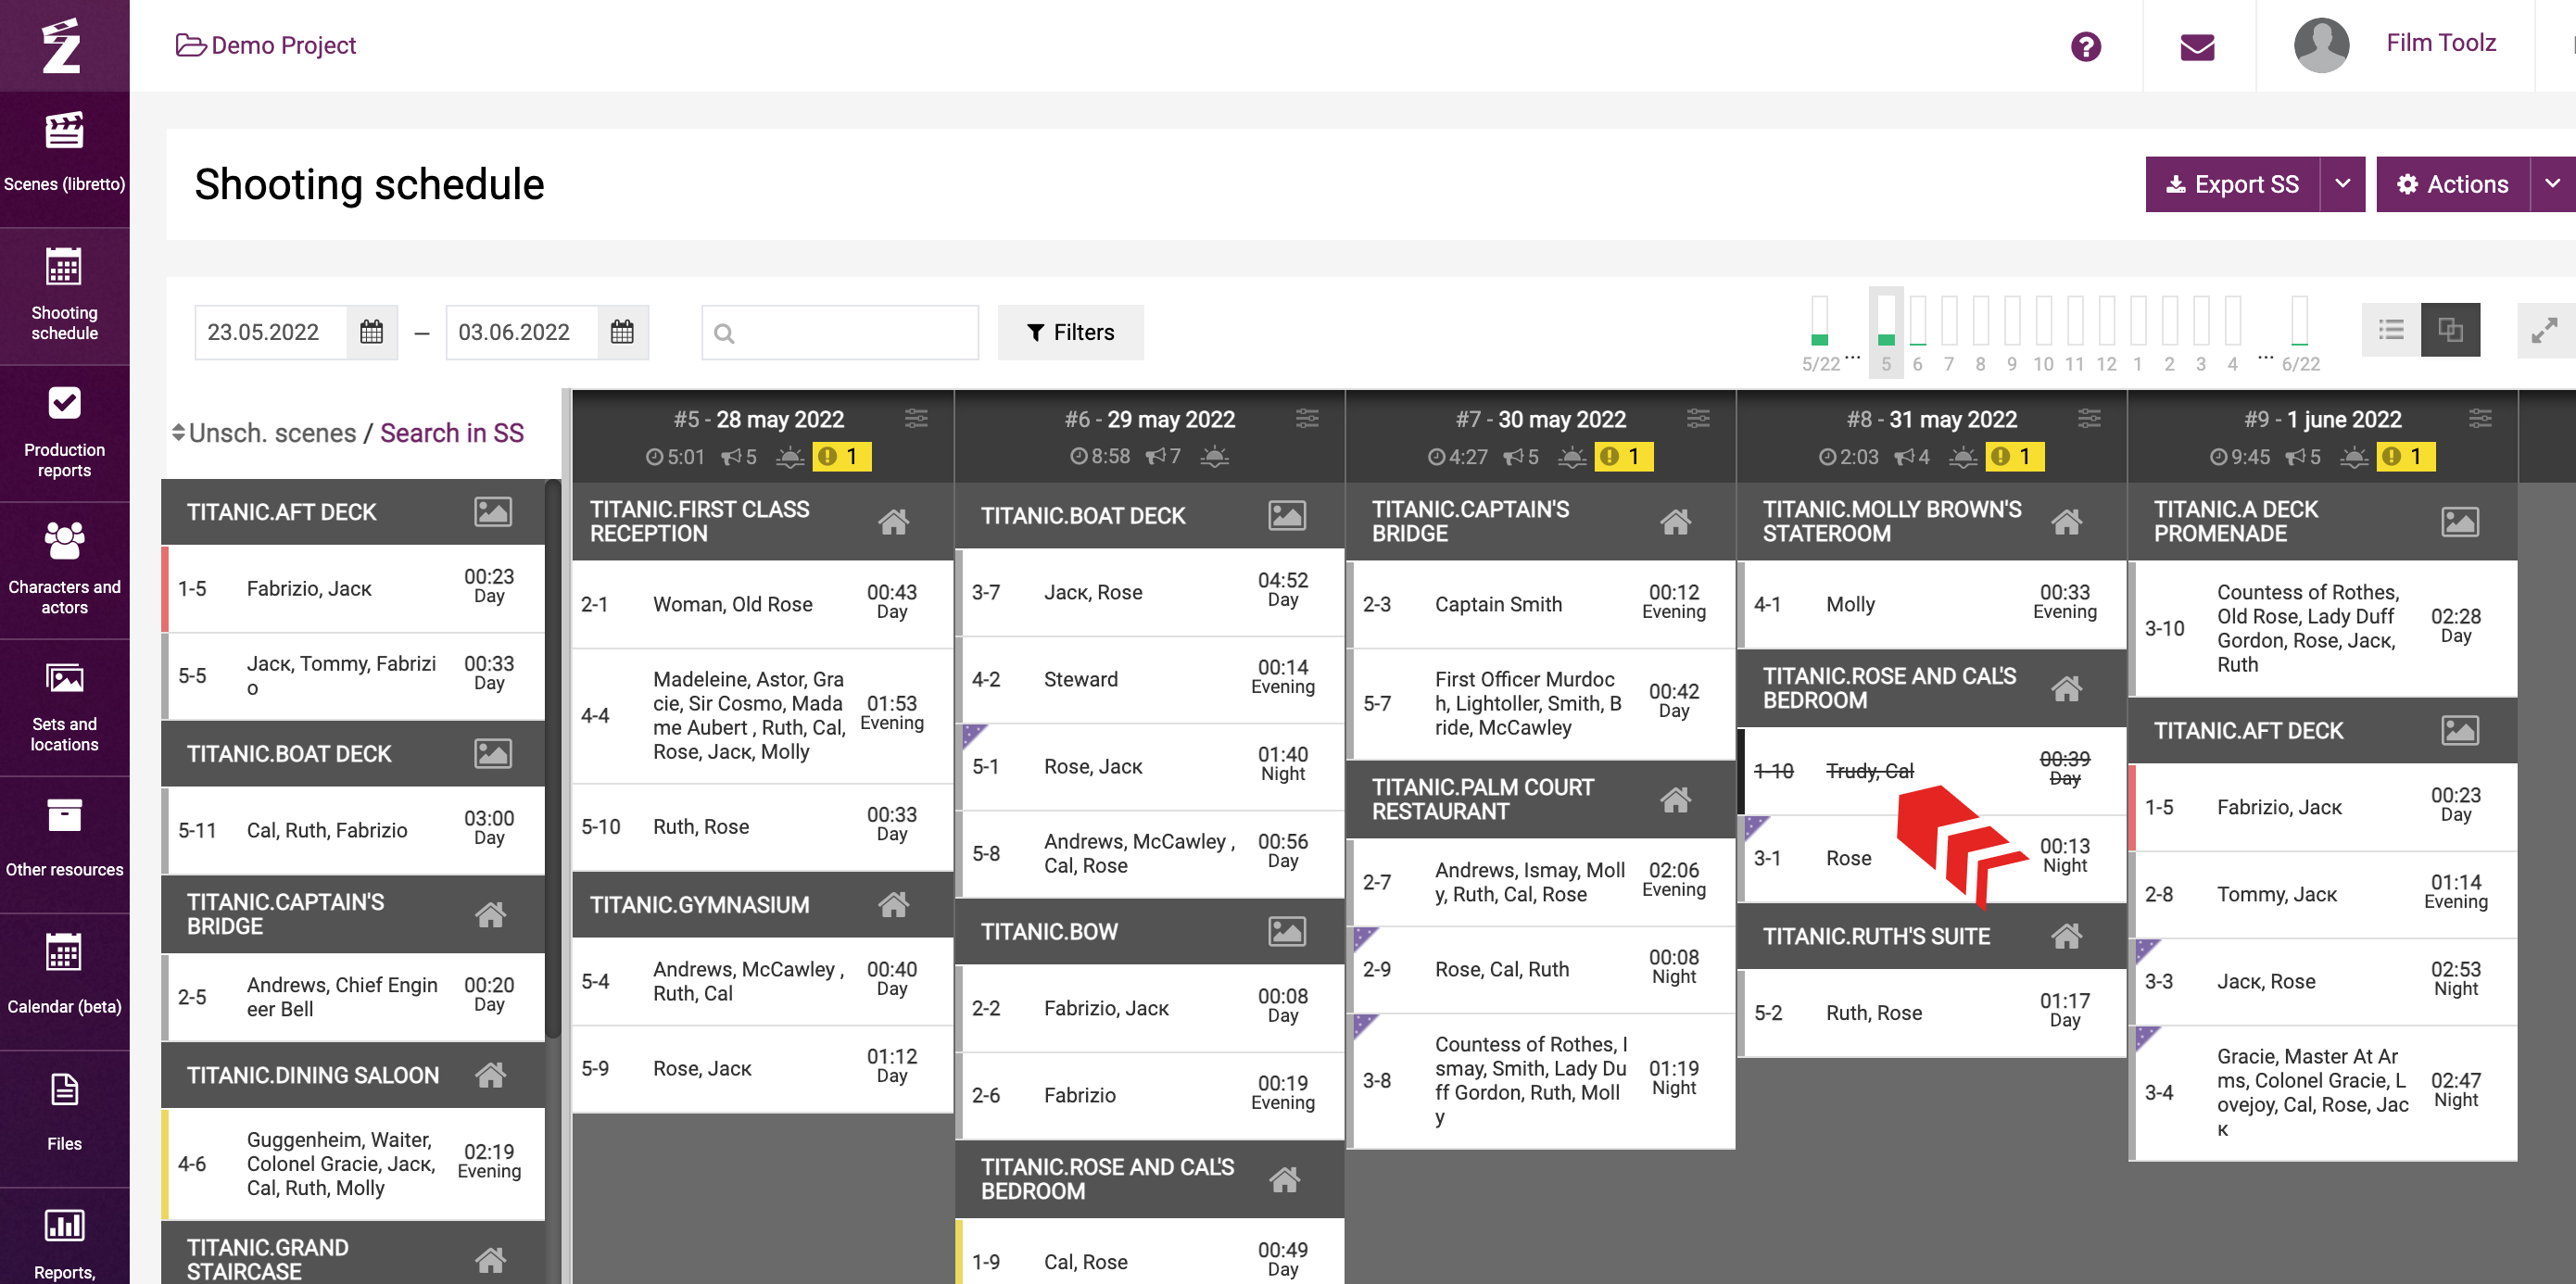This screenshot has width=2576, height=1284.
Task: Open settings for day #8 31 may
Action: click(x=2089, y=418)
